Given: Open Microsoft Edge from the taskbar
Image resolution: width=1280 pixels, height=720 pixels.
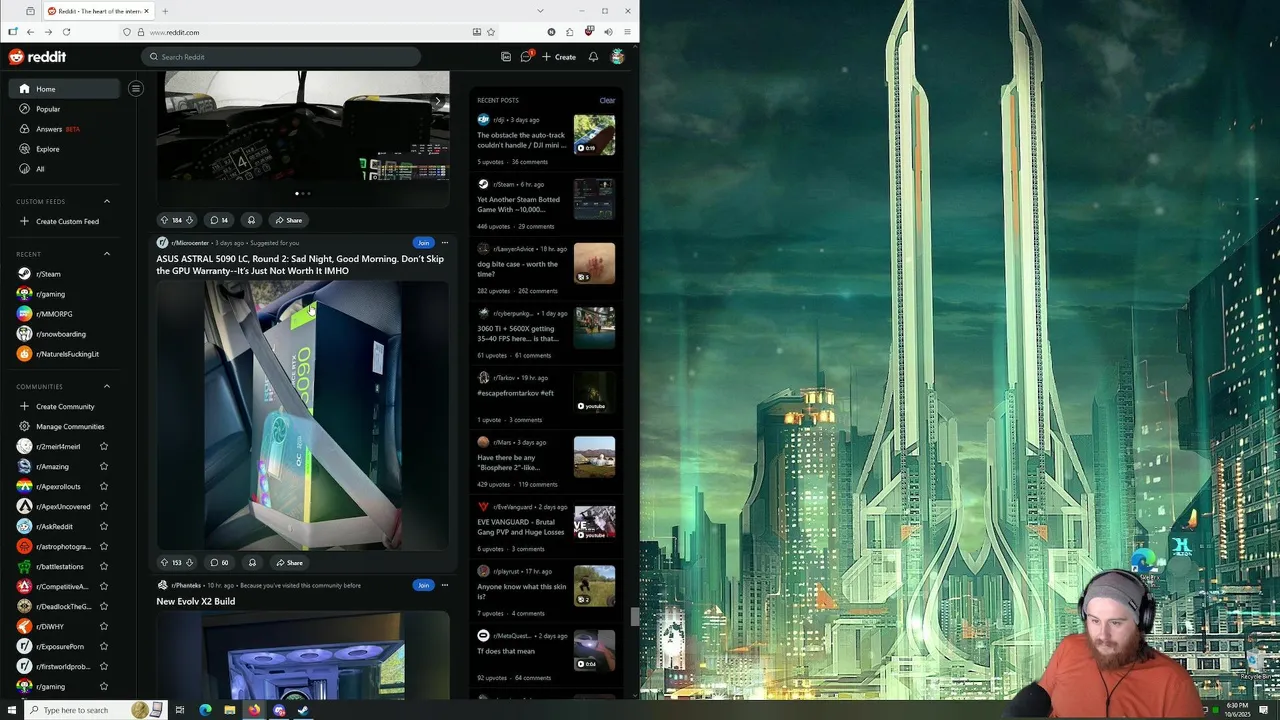Looking at the screenshot, I should pyautogui.click(x=205, y=710).
